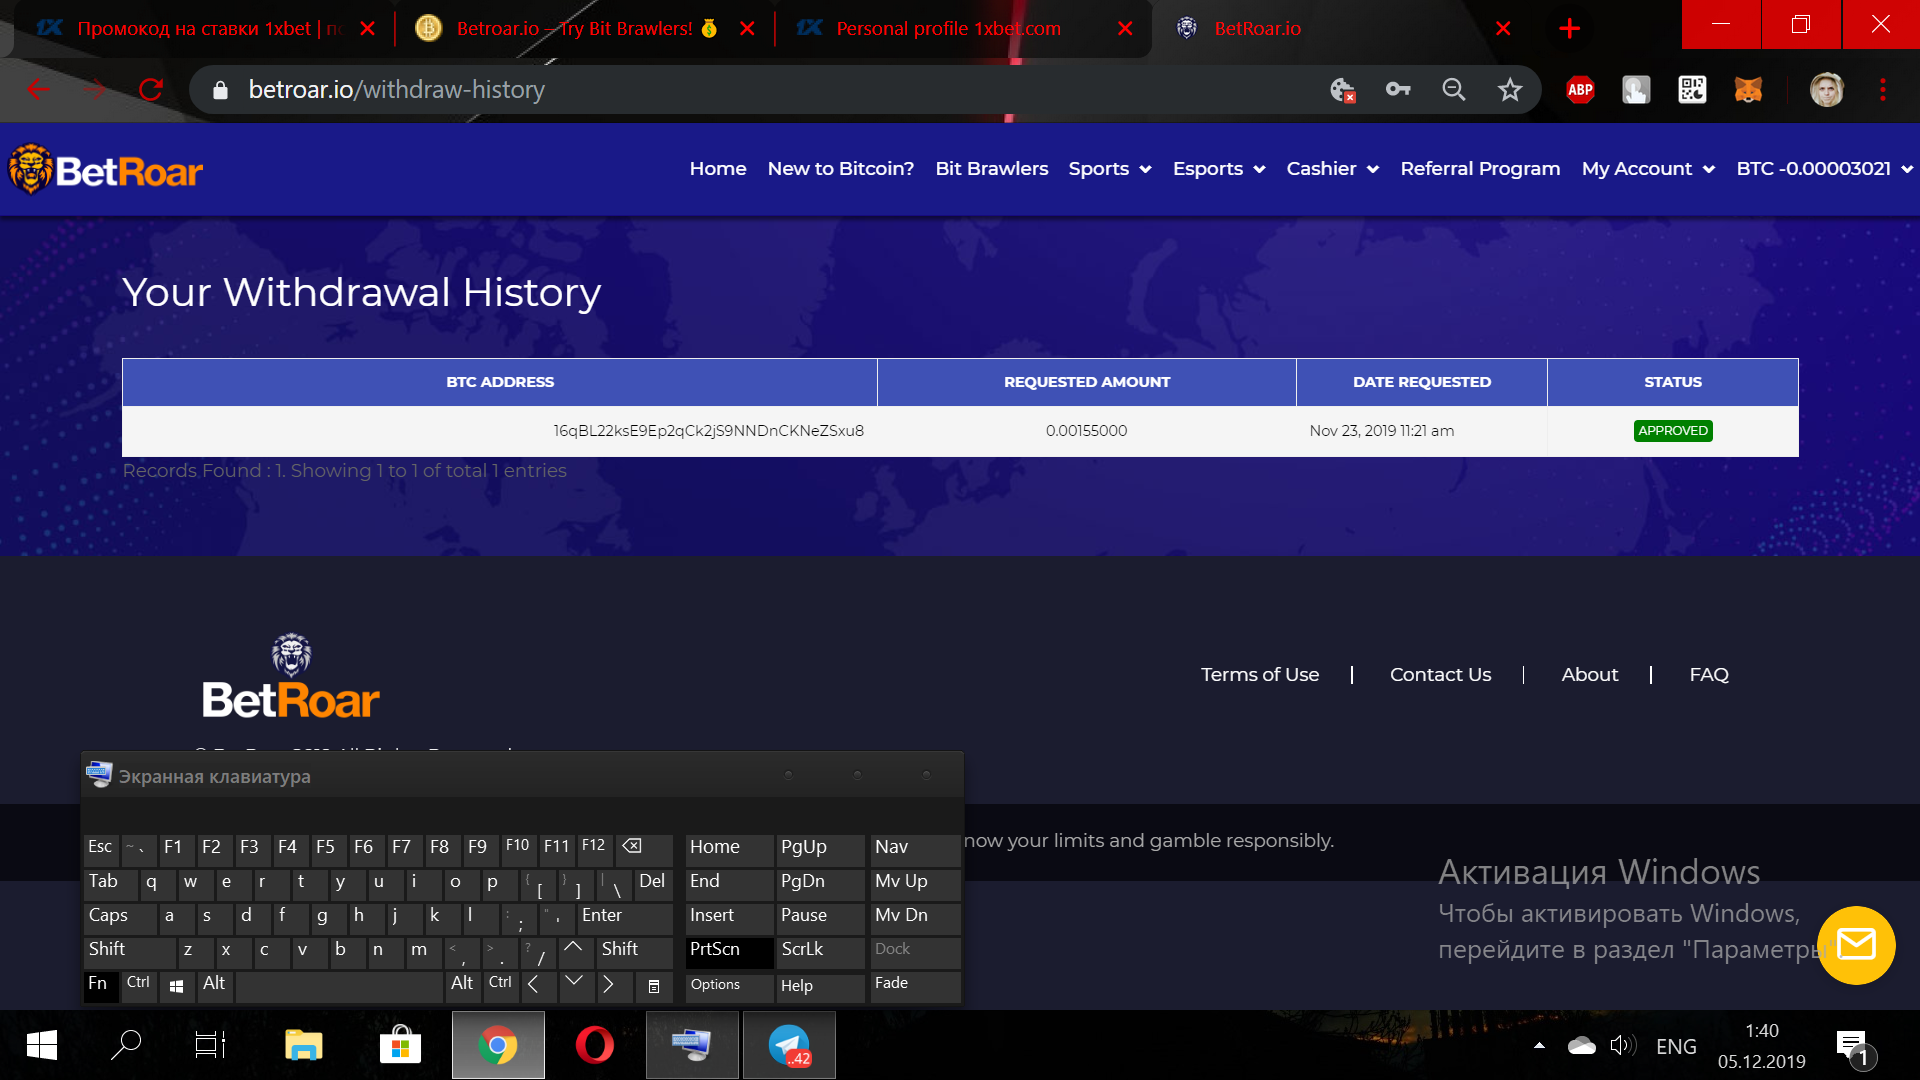Open the notification center icon
Viewport: 1920px width, 1080px height.
[1853, 1047]
